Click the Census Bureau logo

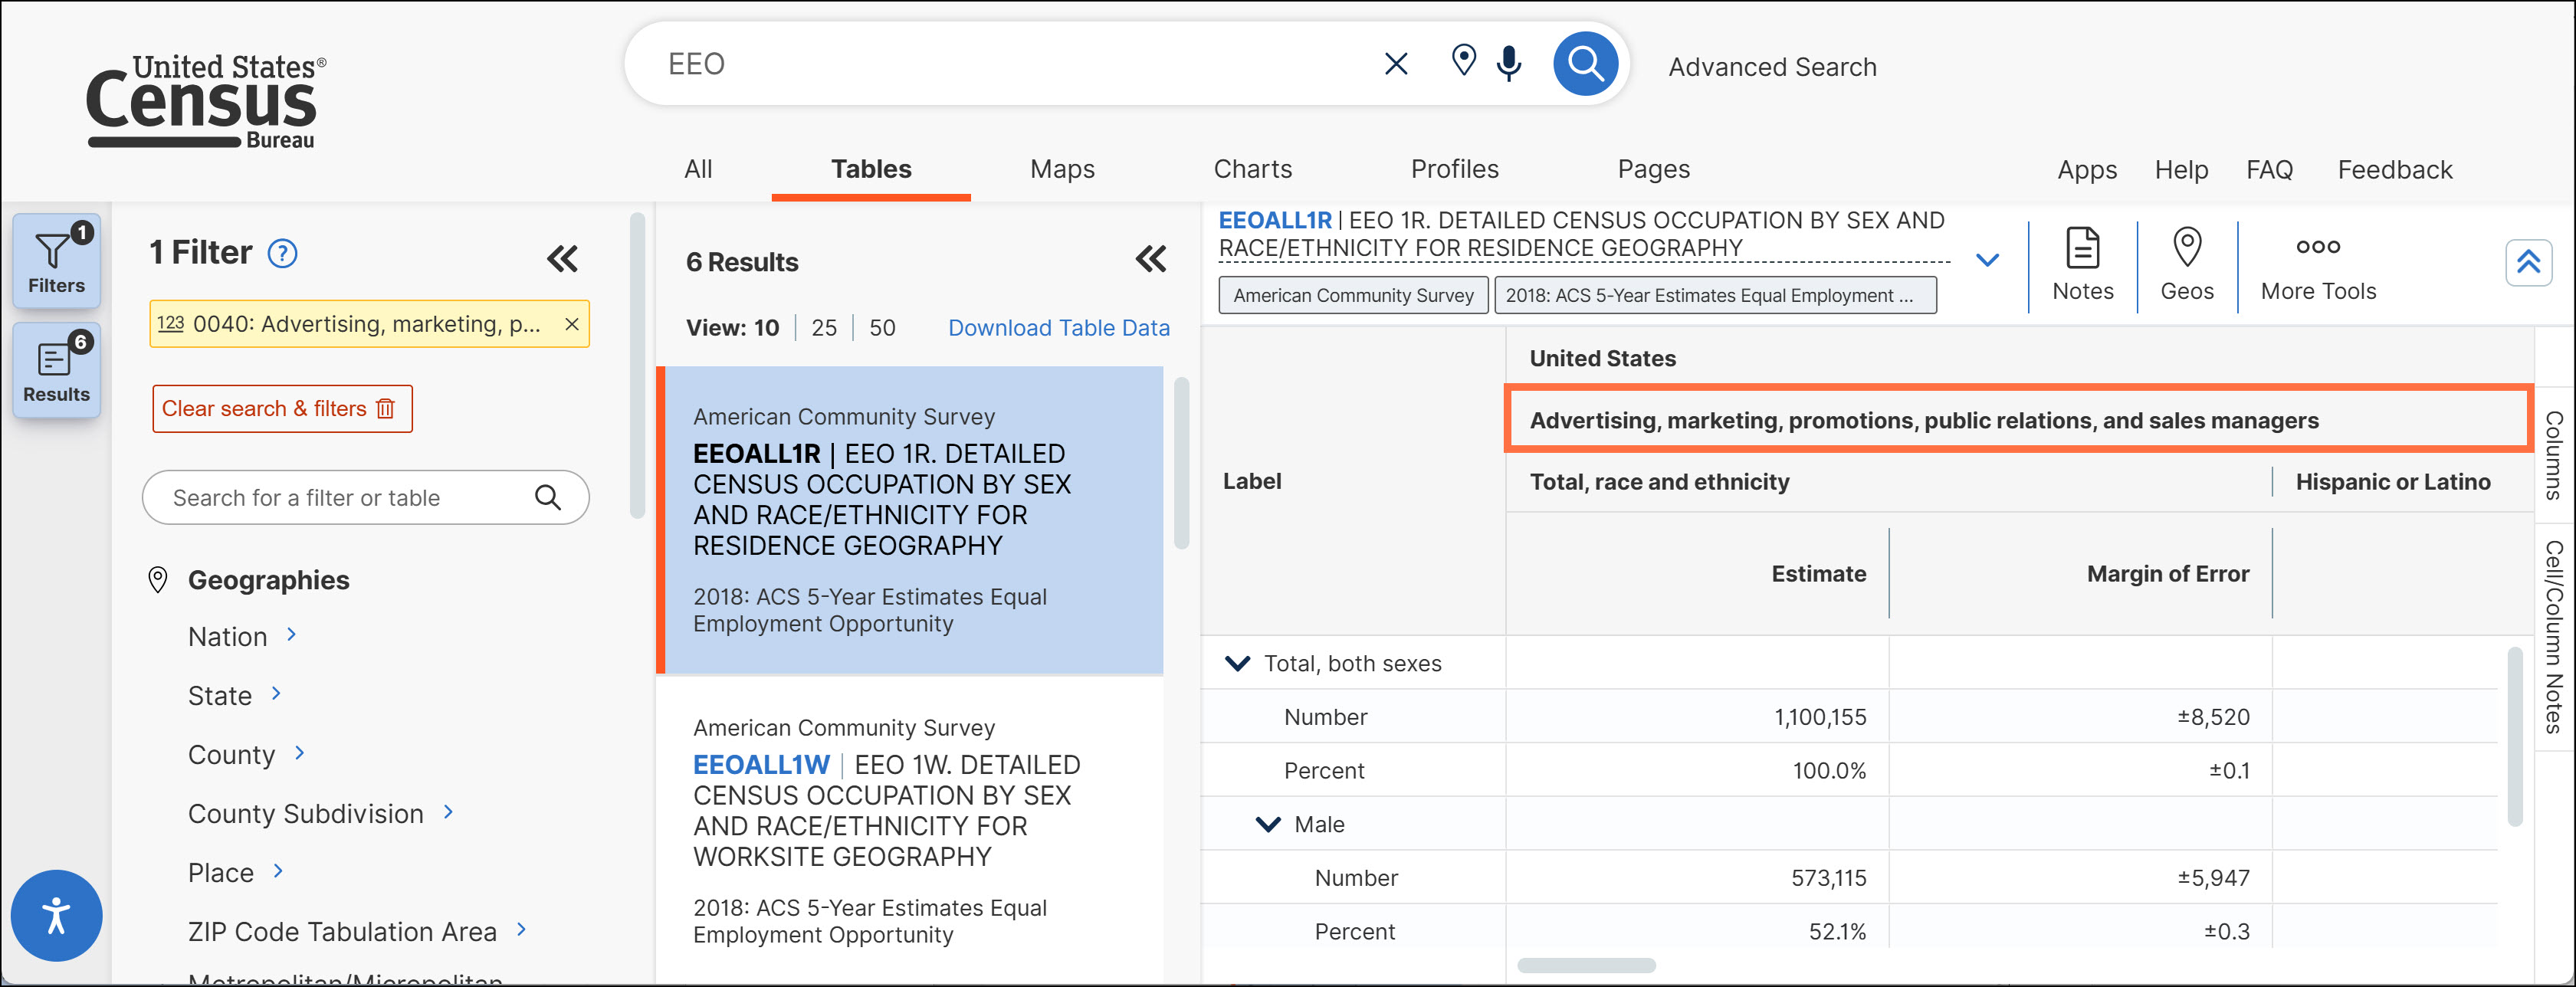(206, 101)
